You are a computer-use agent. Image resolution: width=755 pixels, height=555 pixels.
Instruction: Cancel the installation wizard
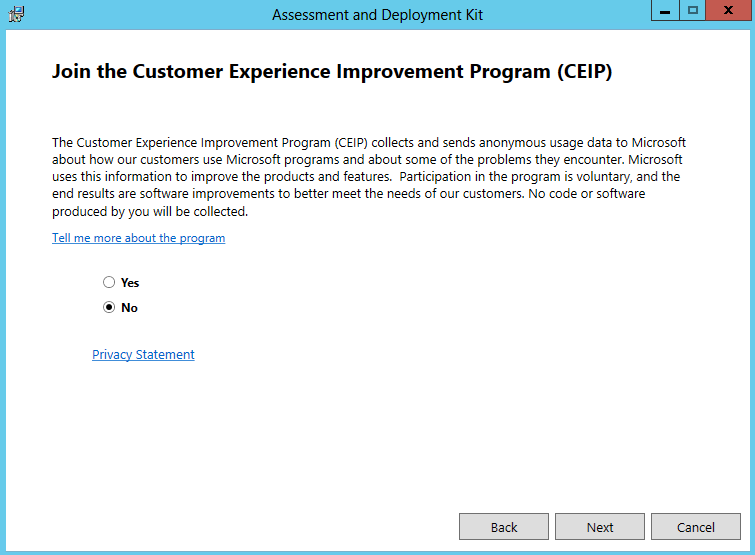pos(696,527)
